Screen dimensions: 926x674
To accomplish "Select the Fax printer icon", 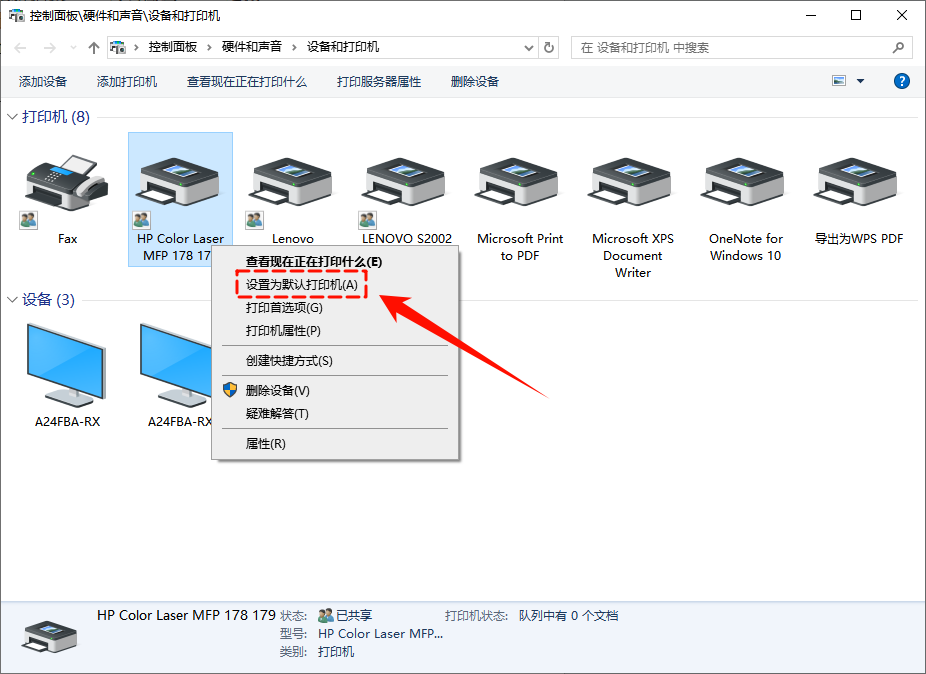I will click(67, 185).
